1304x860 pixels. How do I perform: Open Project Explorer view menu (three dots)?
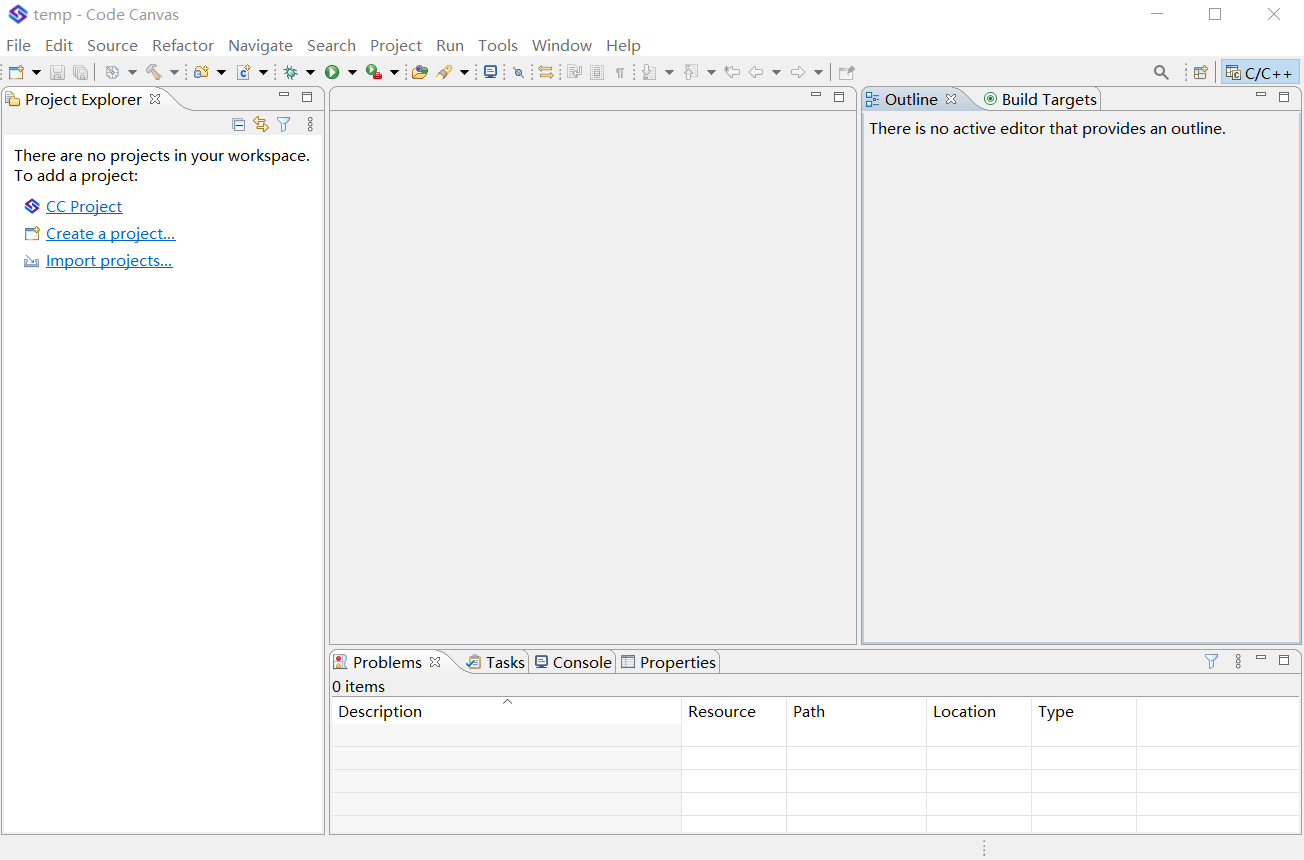310,124
